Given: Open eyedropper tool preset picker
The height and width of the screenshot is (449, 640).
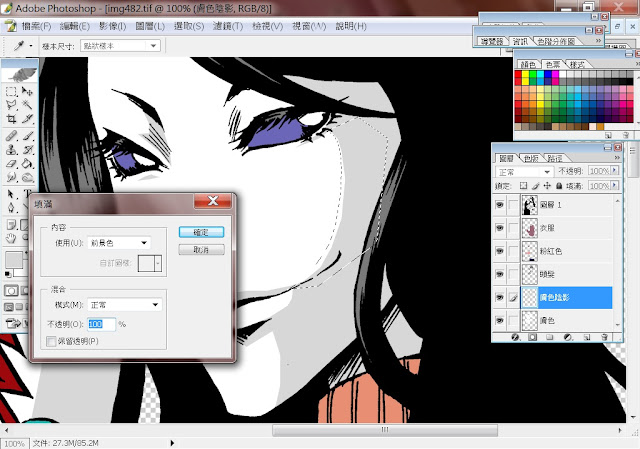Looking at the screenshot, I should (31, 46).
